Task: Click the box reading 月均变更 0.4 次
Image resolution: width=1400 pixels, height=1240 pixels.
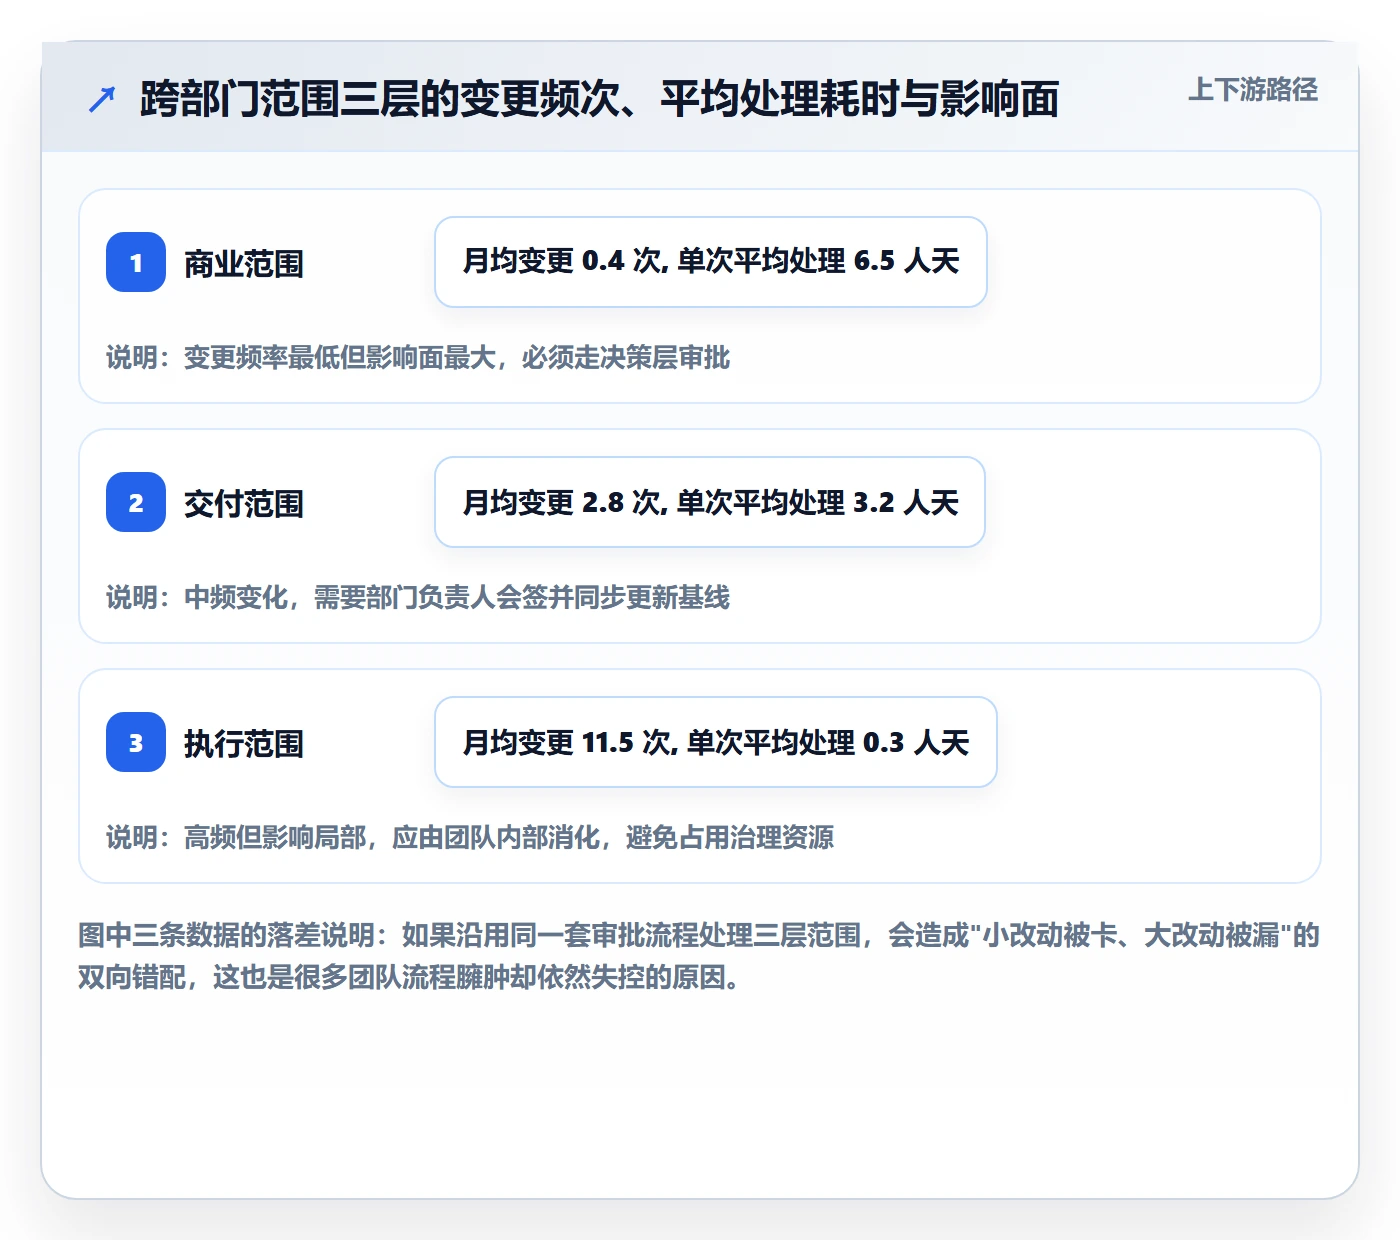Action: (711, 262)
